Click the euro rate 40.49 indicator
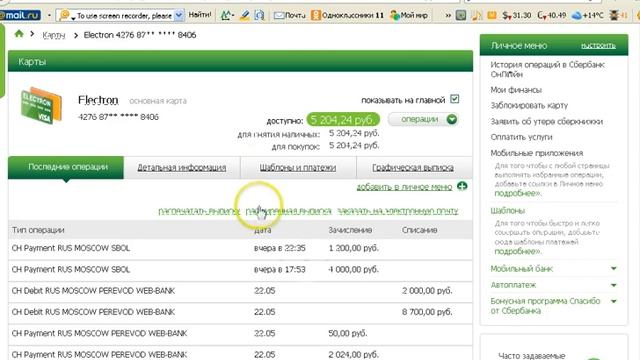The height and width of the screenshot is (360, 640). (x=551, y=16)
